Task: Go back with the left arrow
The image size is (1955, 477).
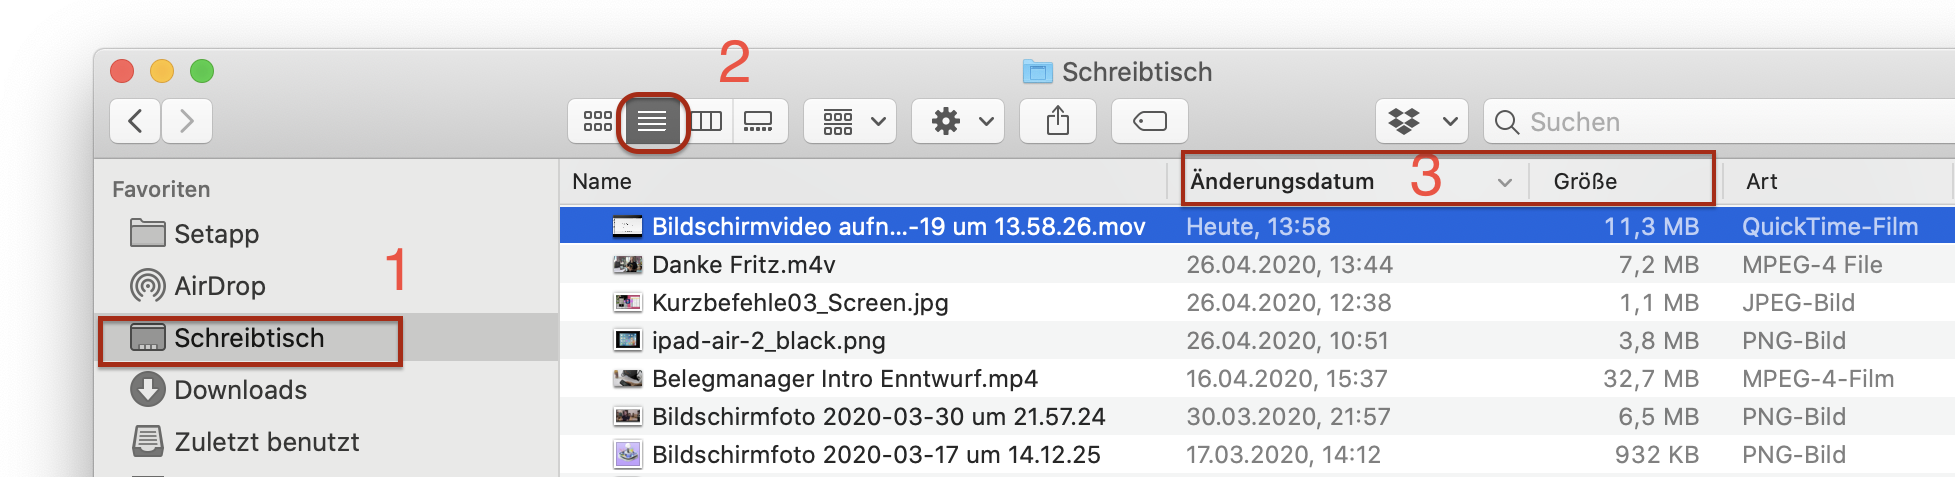Action: click(x=136, y=121)
